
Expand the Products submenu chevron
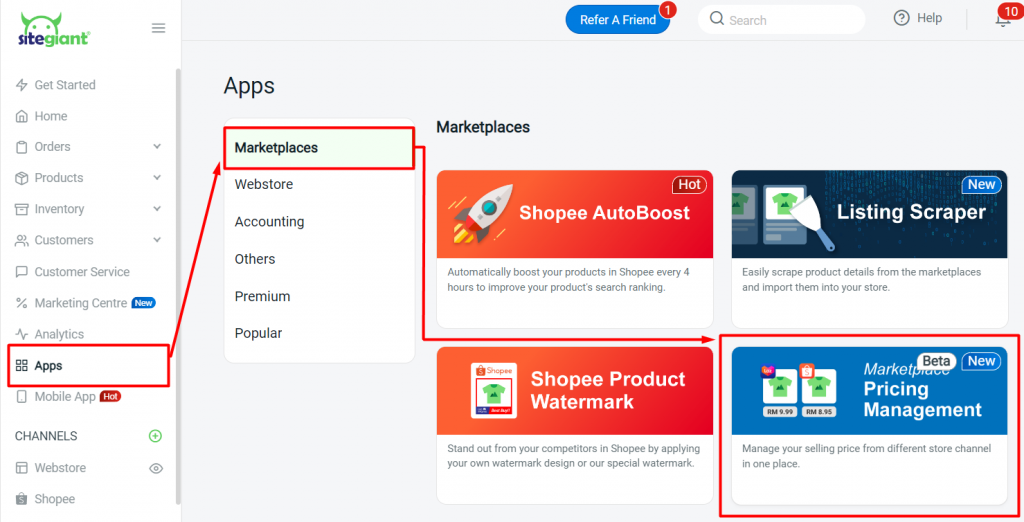[157, 178]
